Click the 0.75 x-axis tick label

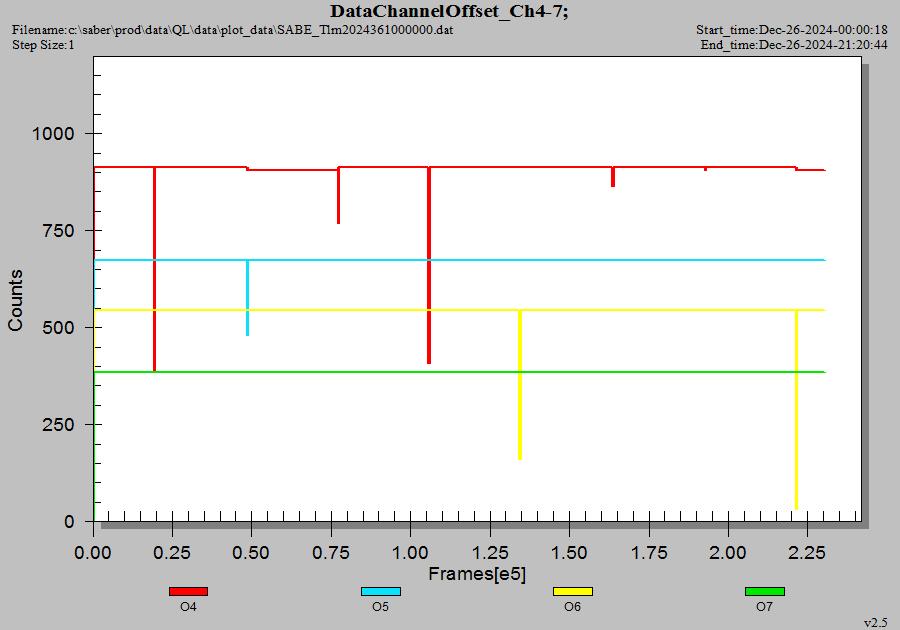[x=331, y=553]
